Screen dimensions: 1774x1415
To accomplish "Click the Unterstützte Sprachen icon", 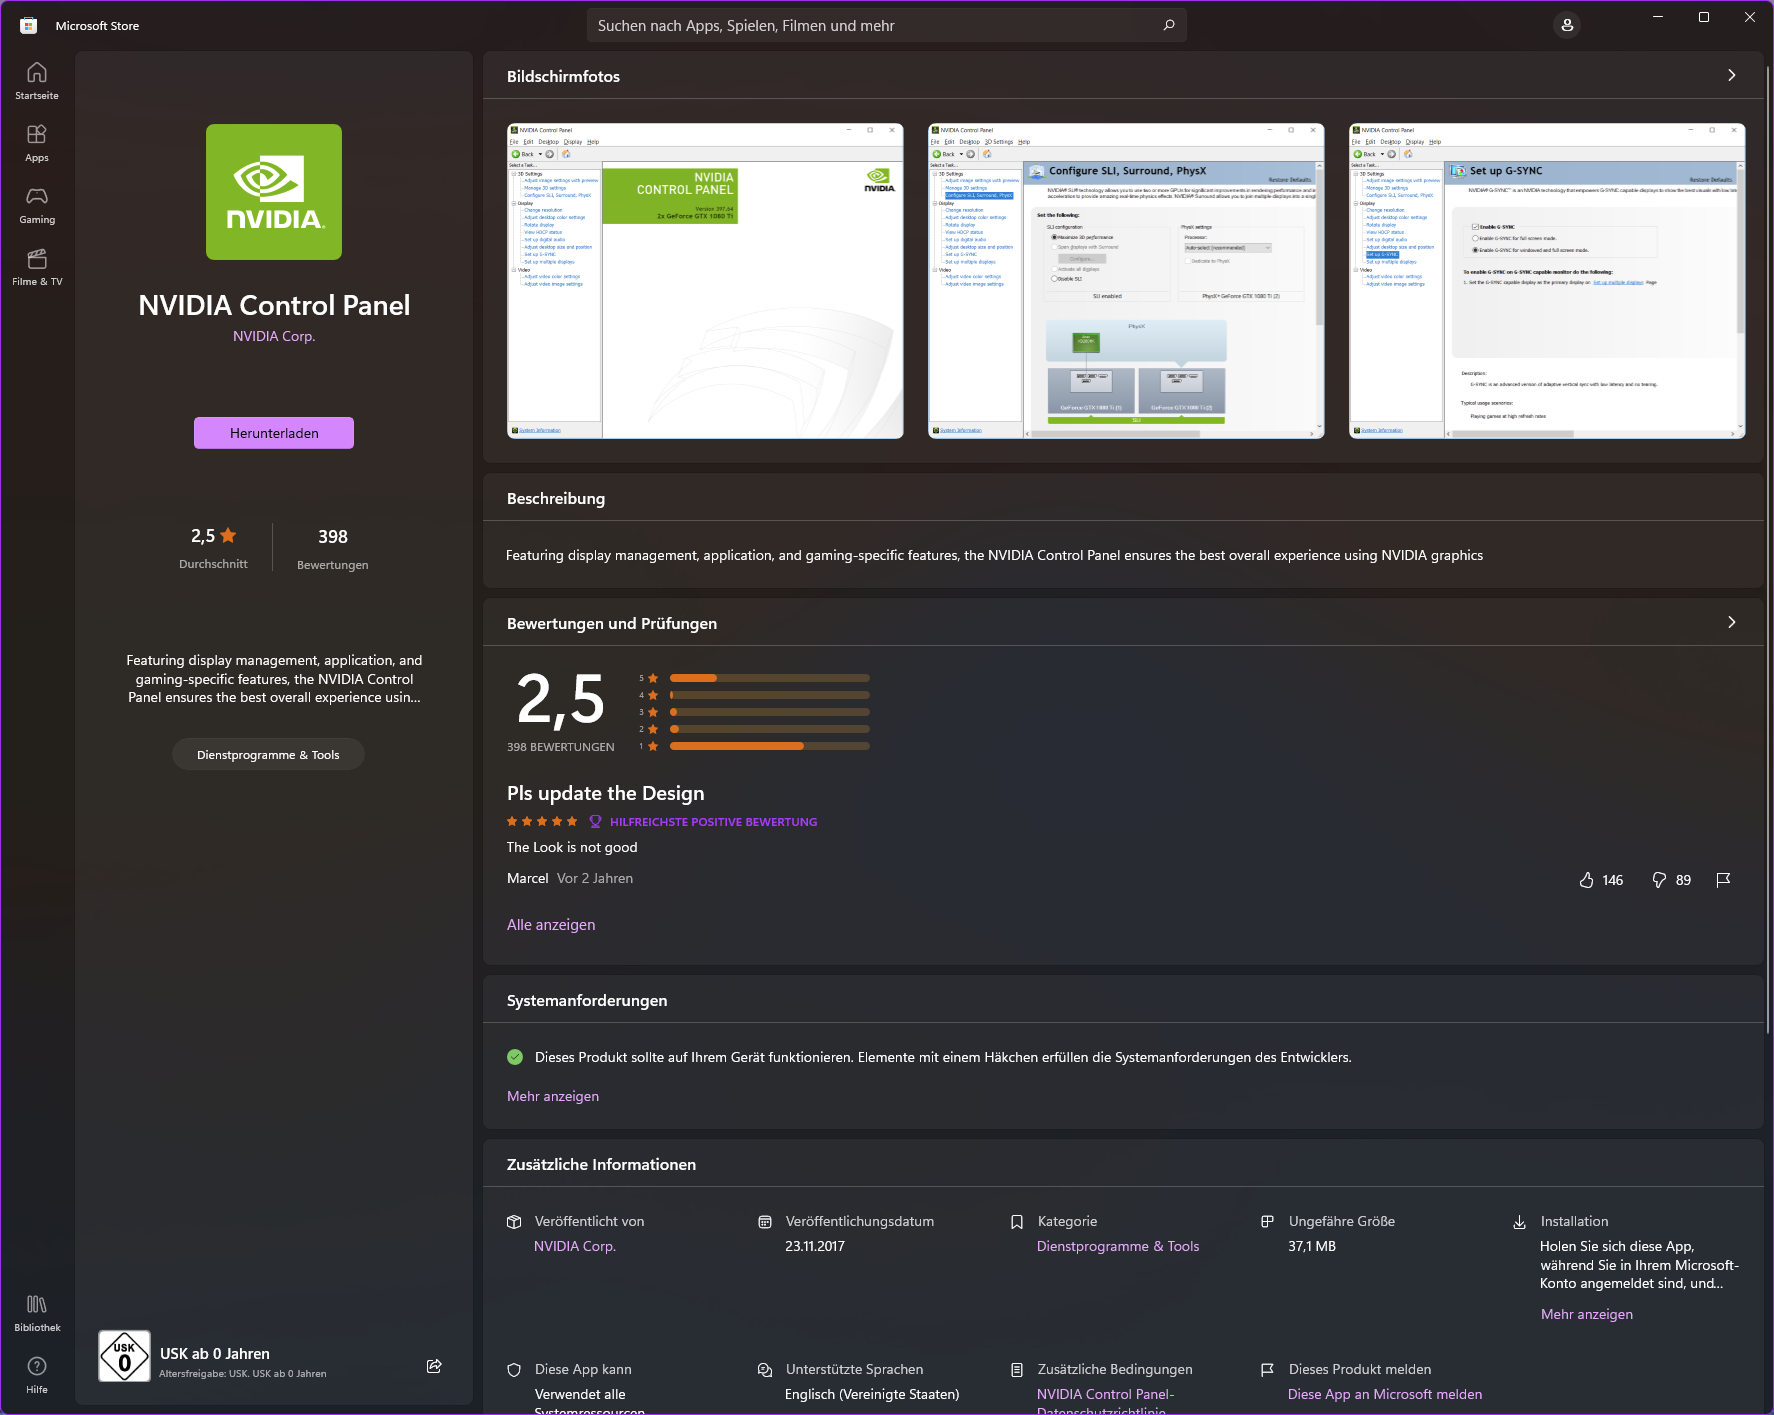I will tap(765, 1370).
